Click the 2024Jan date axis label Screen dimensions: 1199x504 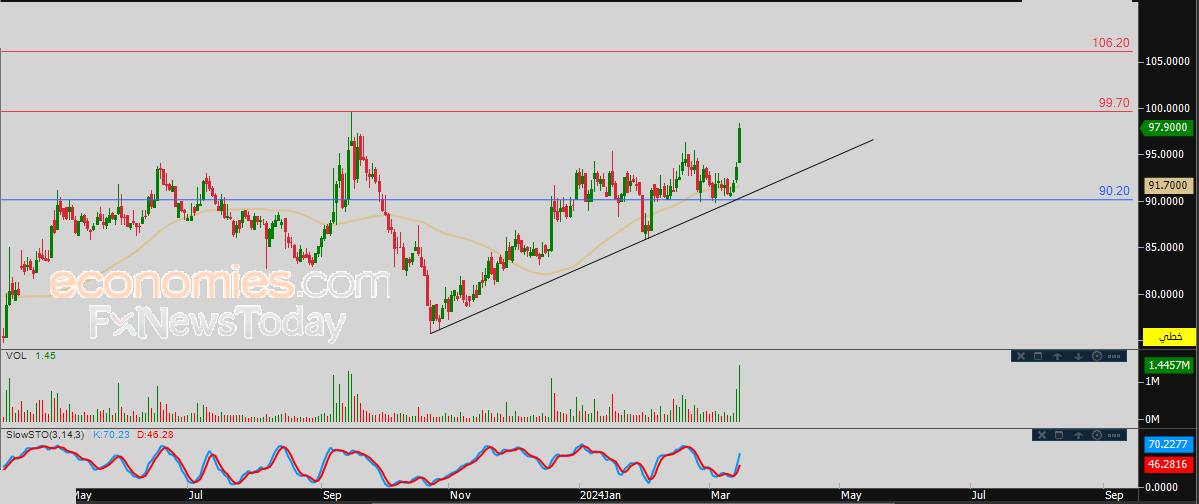[x=600, y=496]
